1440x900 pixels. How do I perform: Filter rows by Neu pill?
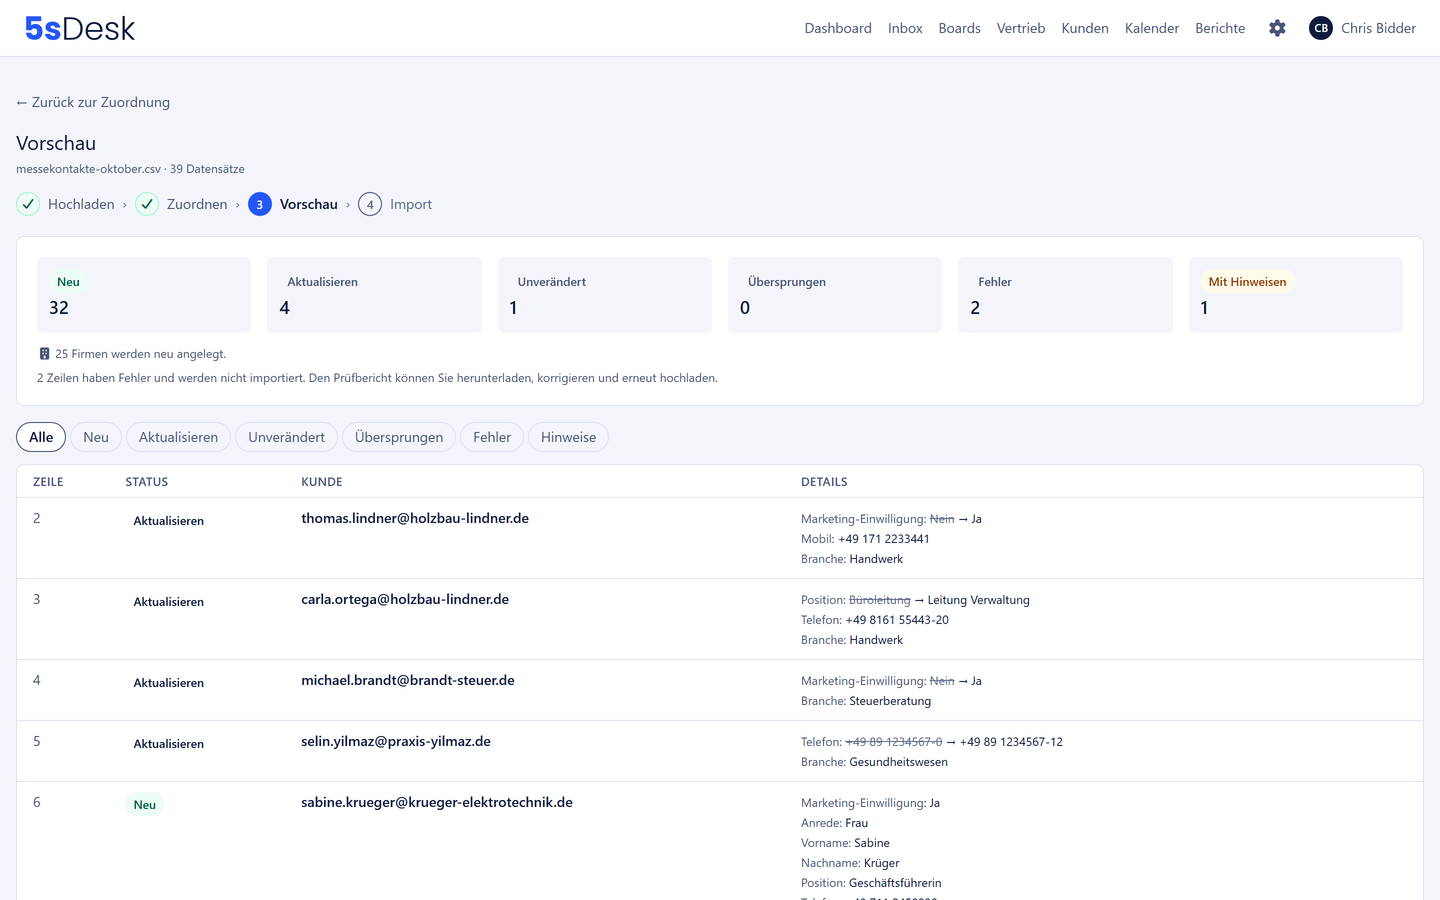96,437
